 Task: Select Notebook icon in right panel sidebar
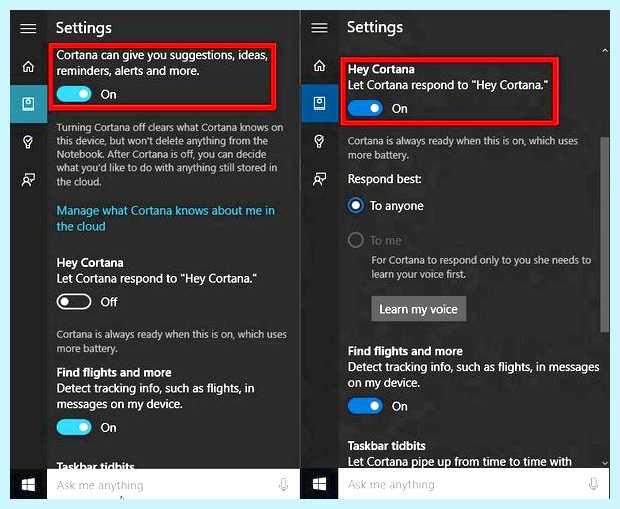coord(319,104)
